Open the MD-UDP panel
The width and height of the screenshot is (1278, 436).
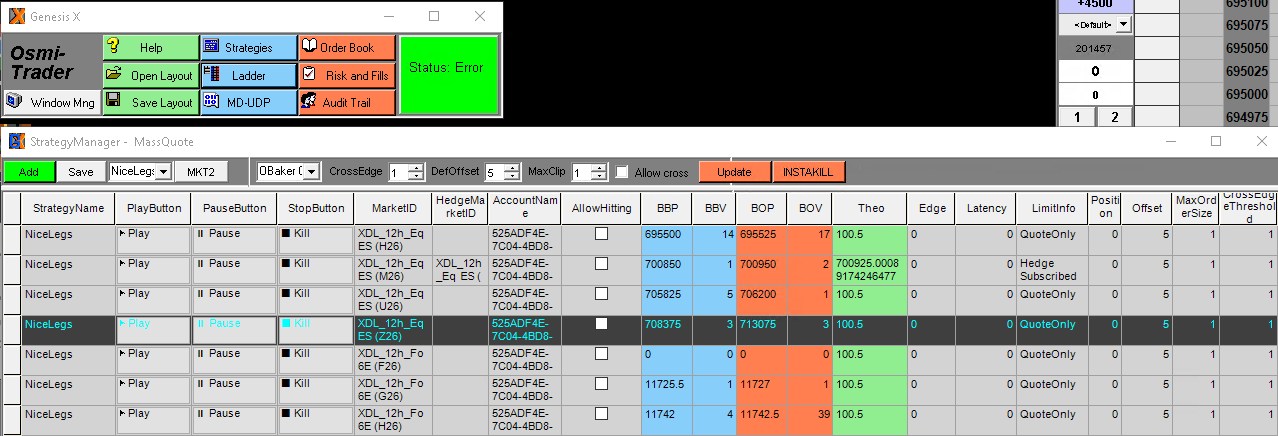tap(248, 102)
